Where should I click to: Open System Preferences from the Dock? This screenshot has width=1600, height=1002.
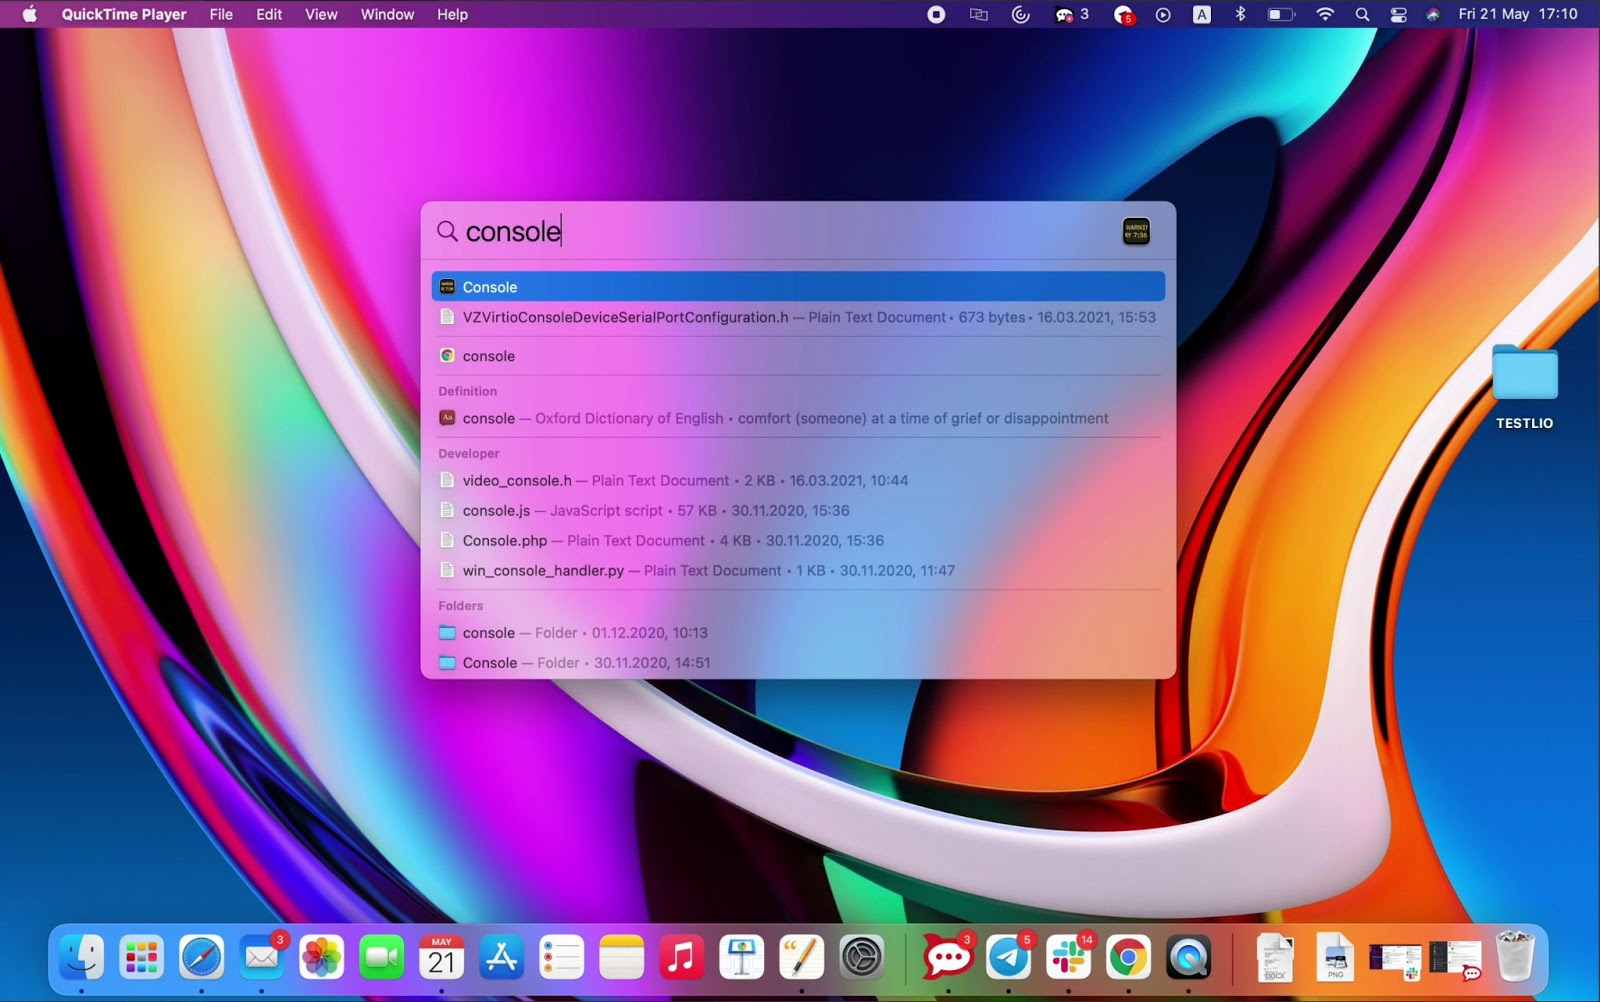click(x=862, y=958)
